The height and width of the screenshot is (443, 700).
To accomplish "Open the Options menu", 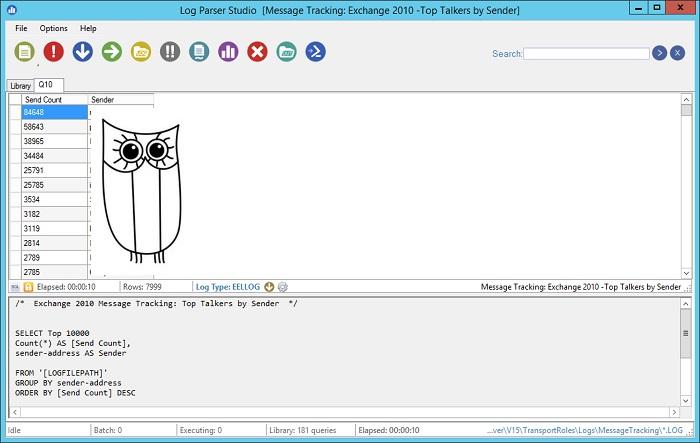I will [x=54, y=28].
